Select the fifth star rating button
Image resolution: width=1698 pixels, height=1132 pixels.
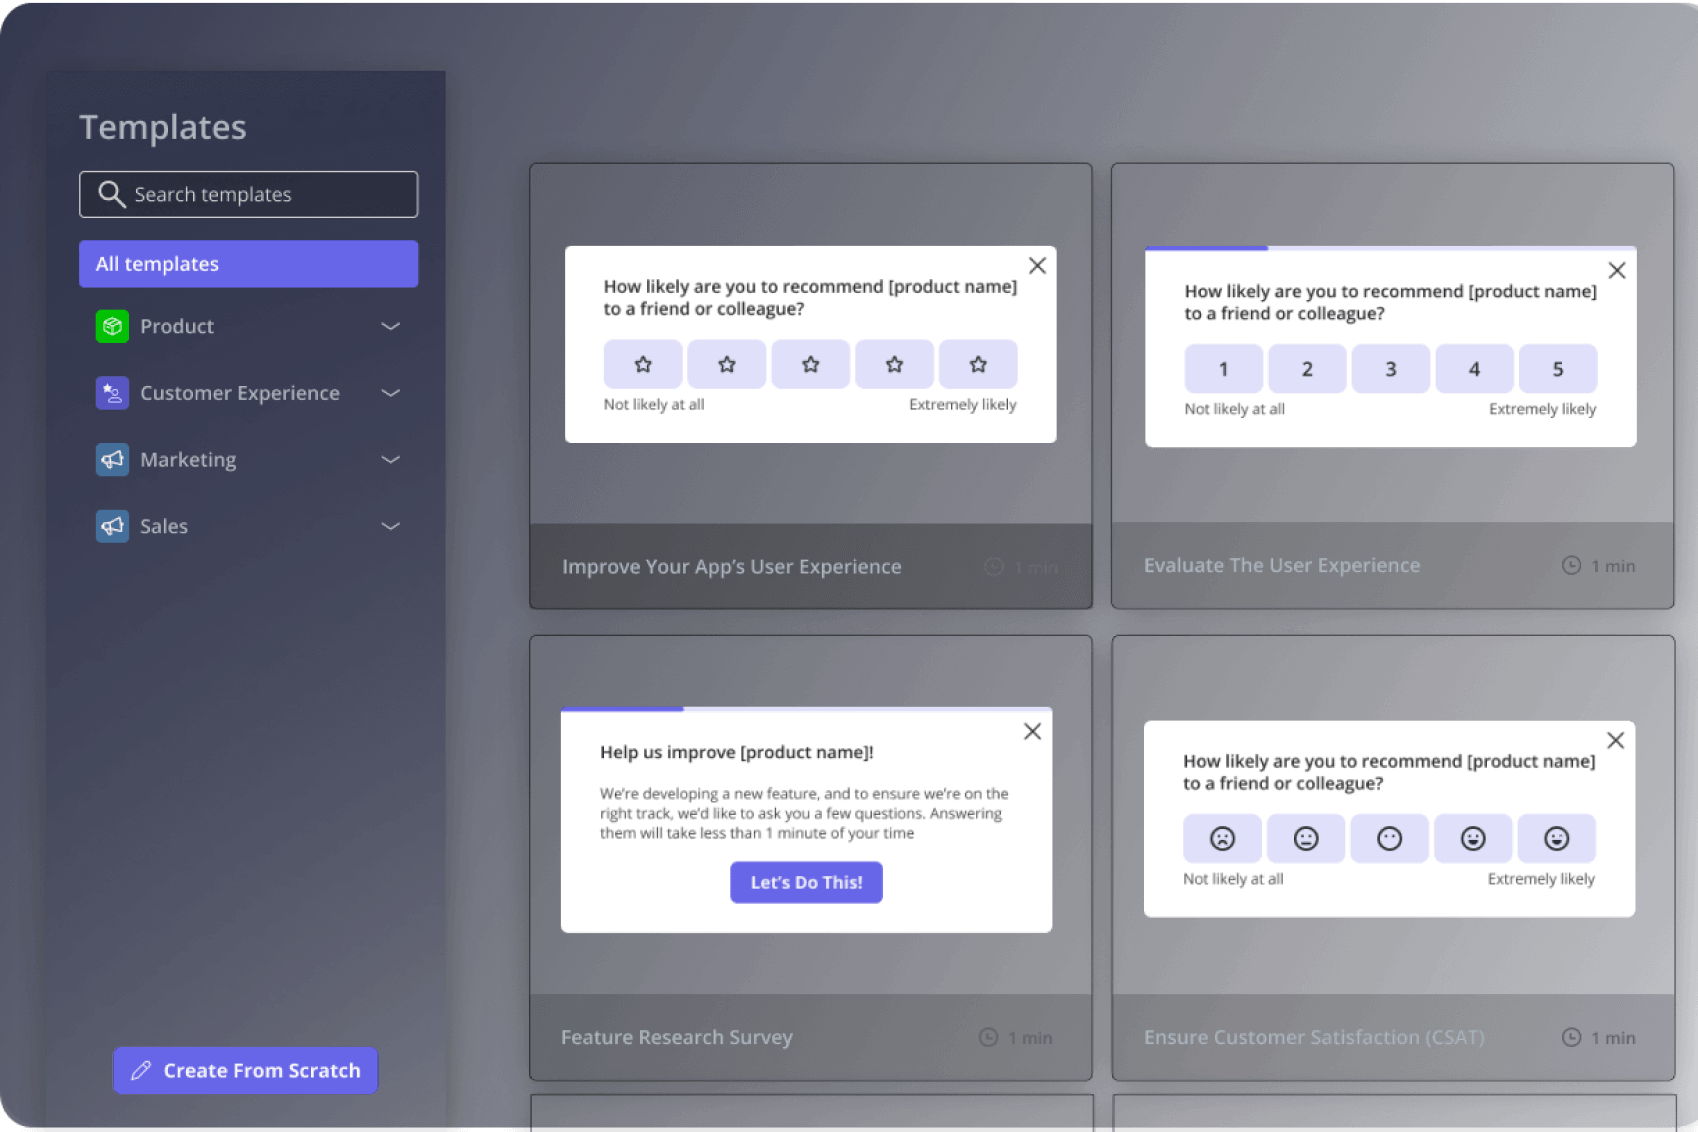click(978, 365)
